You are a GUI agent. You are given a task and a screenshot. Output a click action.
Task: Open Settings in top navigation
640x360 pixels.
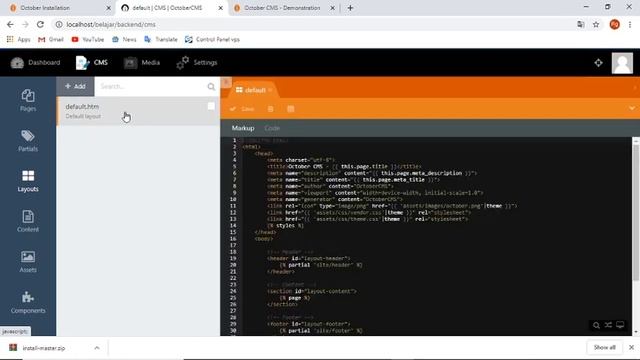tap(197, 62)
